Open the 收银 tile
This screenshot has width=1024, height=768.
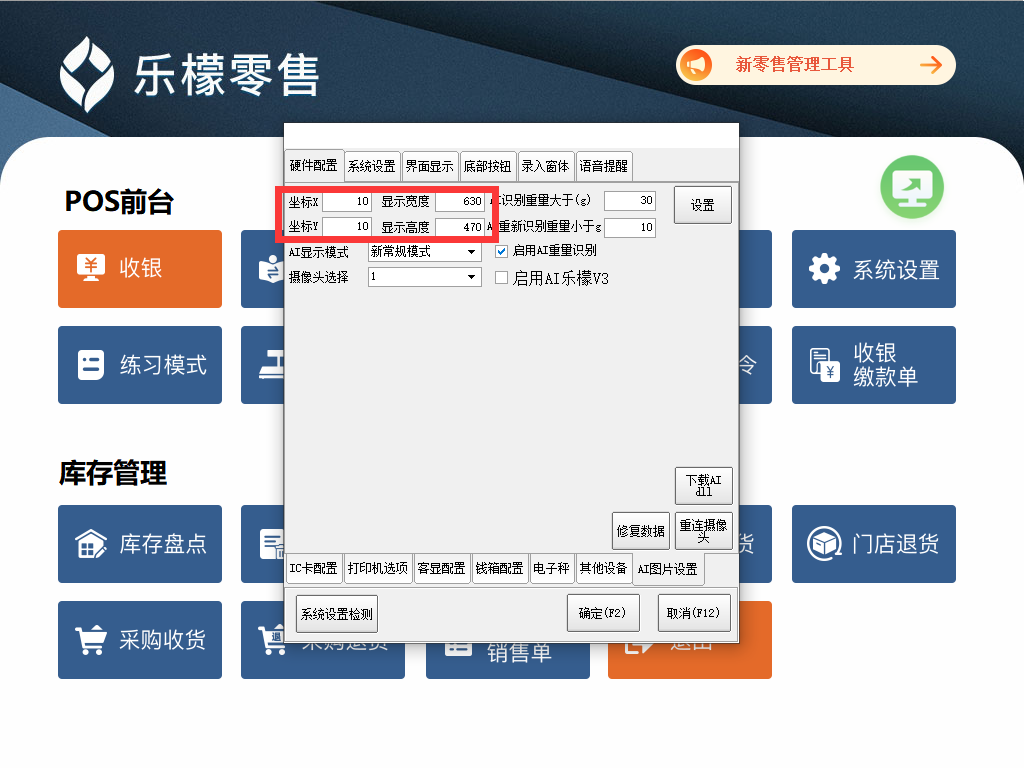(x=140, y=268)
